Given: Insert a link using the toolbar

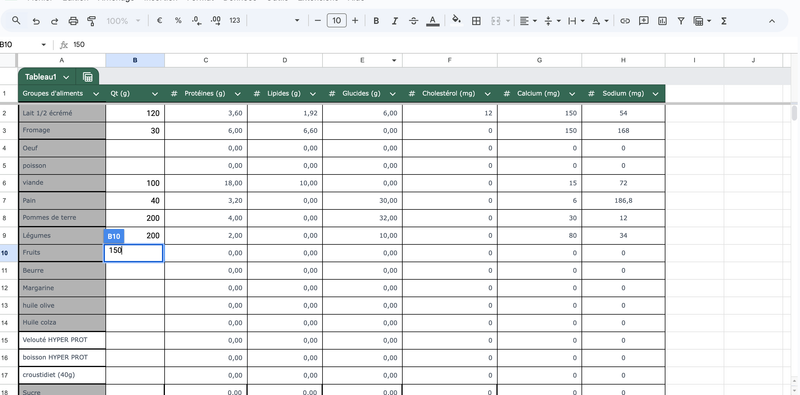Looking at the screenshot, I should click(624, 21).
